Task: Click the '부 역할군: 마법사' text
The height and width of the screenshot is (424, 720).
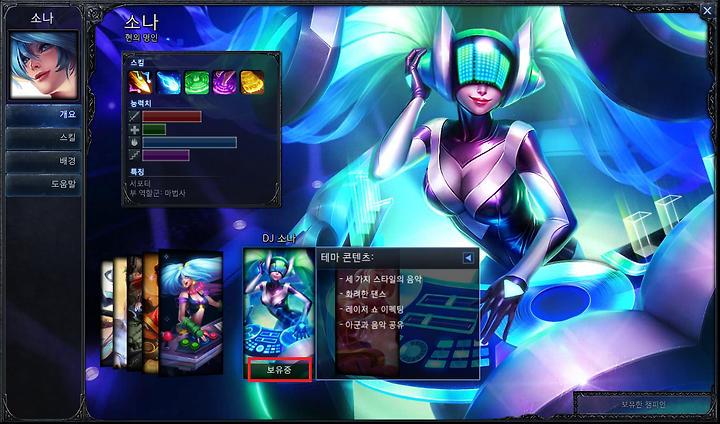Action: tap(158, 194)
